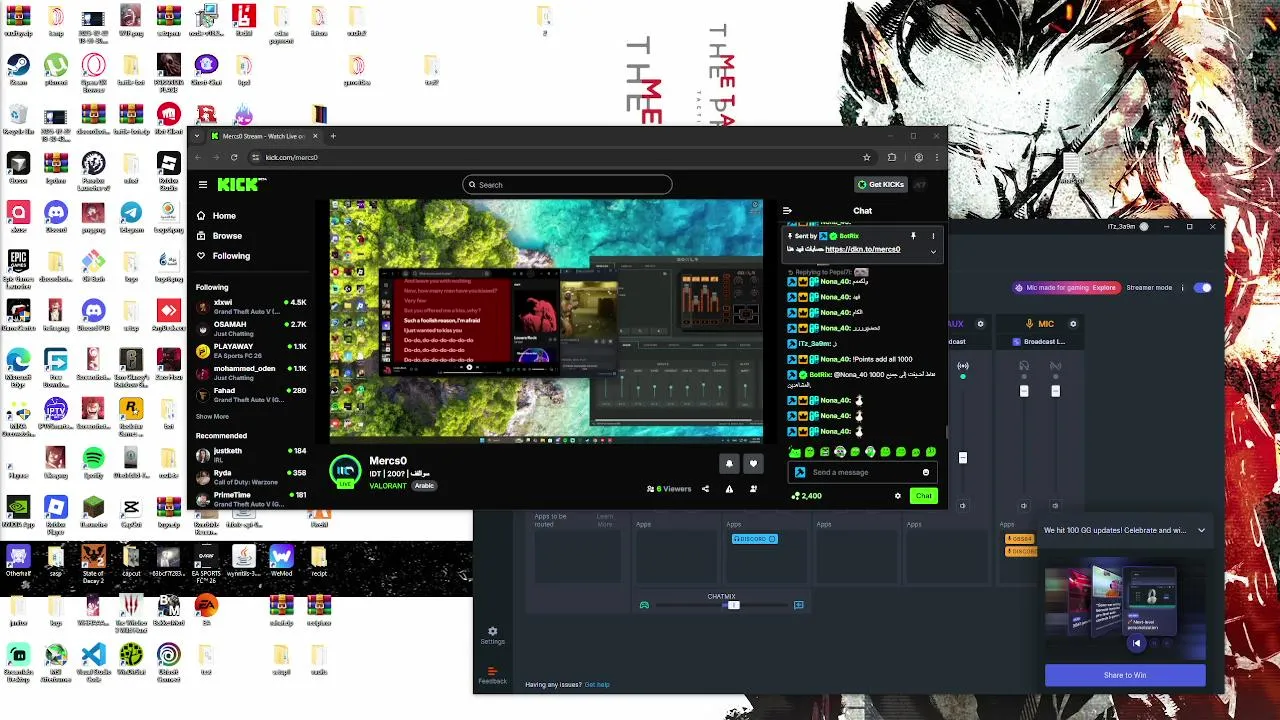Open followed channel mohammed_oden
The height and width of the screenshot is (720, 1280).
point(251,372)
